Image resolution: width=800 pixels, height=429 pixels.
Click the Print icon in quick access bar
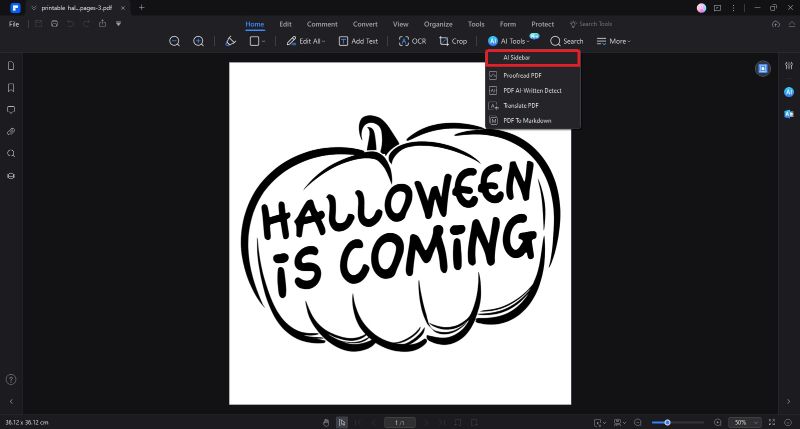click(x=55, y=24)
